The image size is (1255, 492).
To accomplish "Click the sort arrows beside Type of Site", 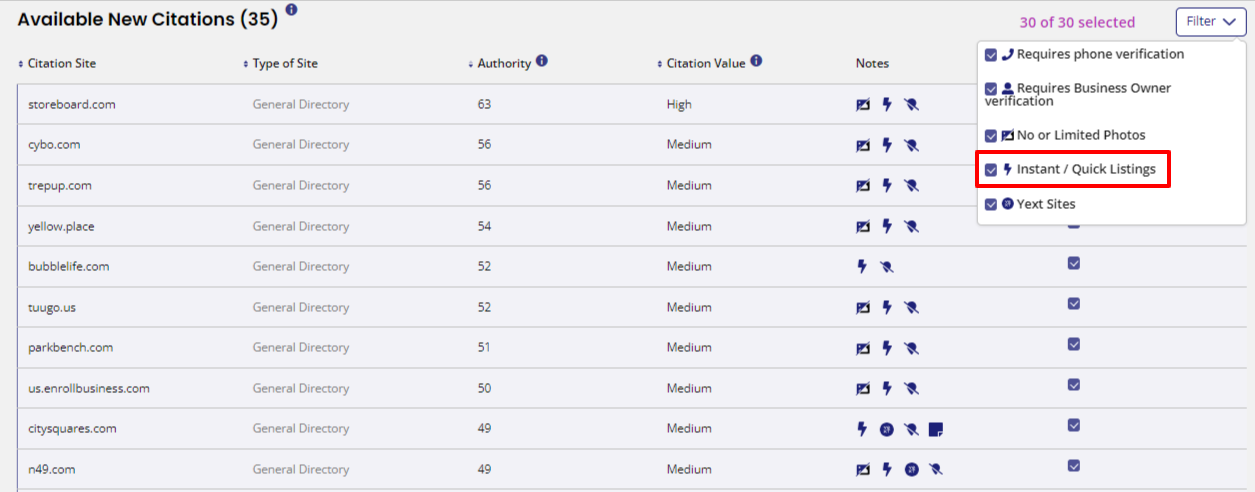I will click(x=246, y=64).
